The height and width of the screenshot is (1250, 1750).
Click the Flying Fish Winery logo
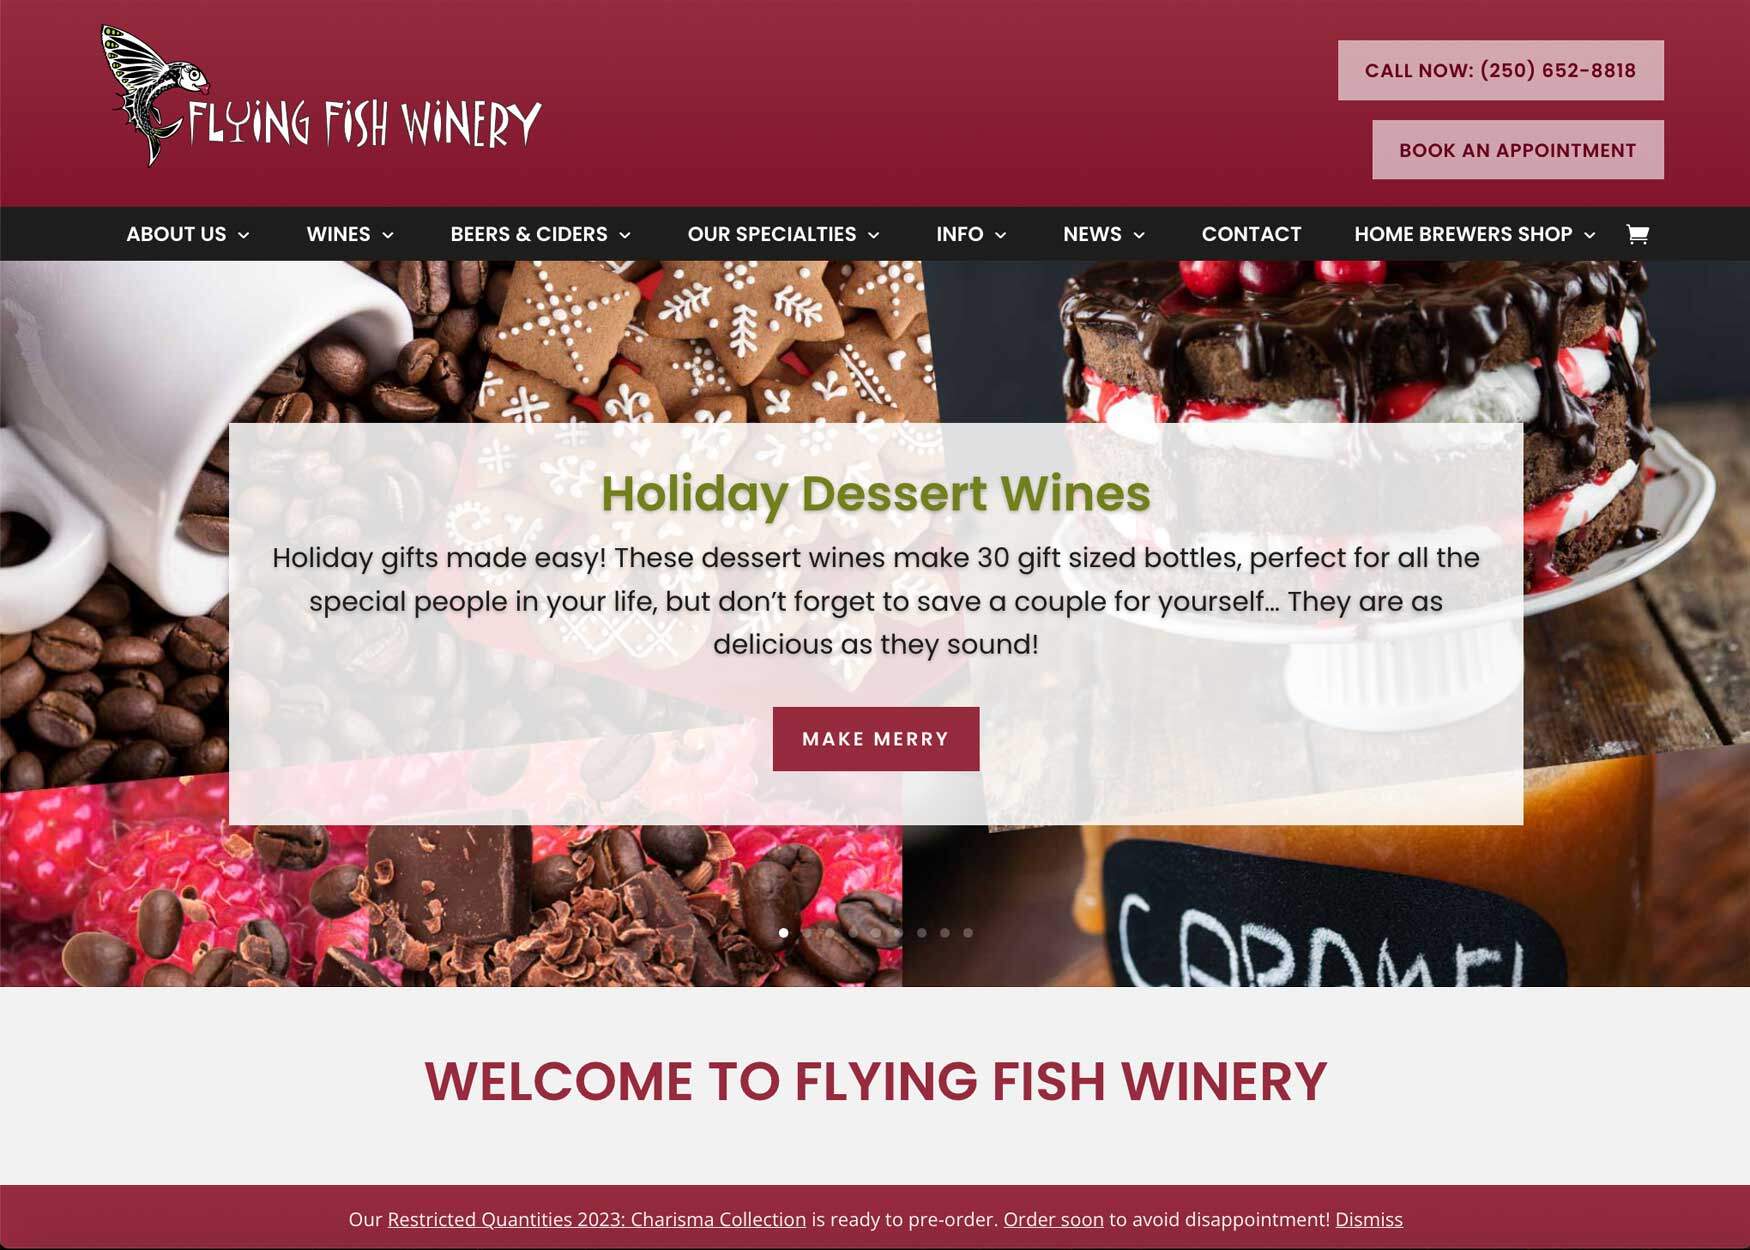pos(321,96)
